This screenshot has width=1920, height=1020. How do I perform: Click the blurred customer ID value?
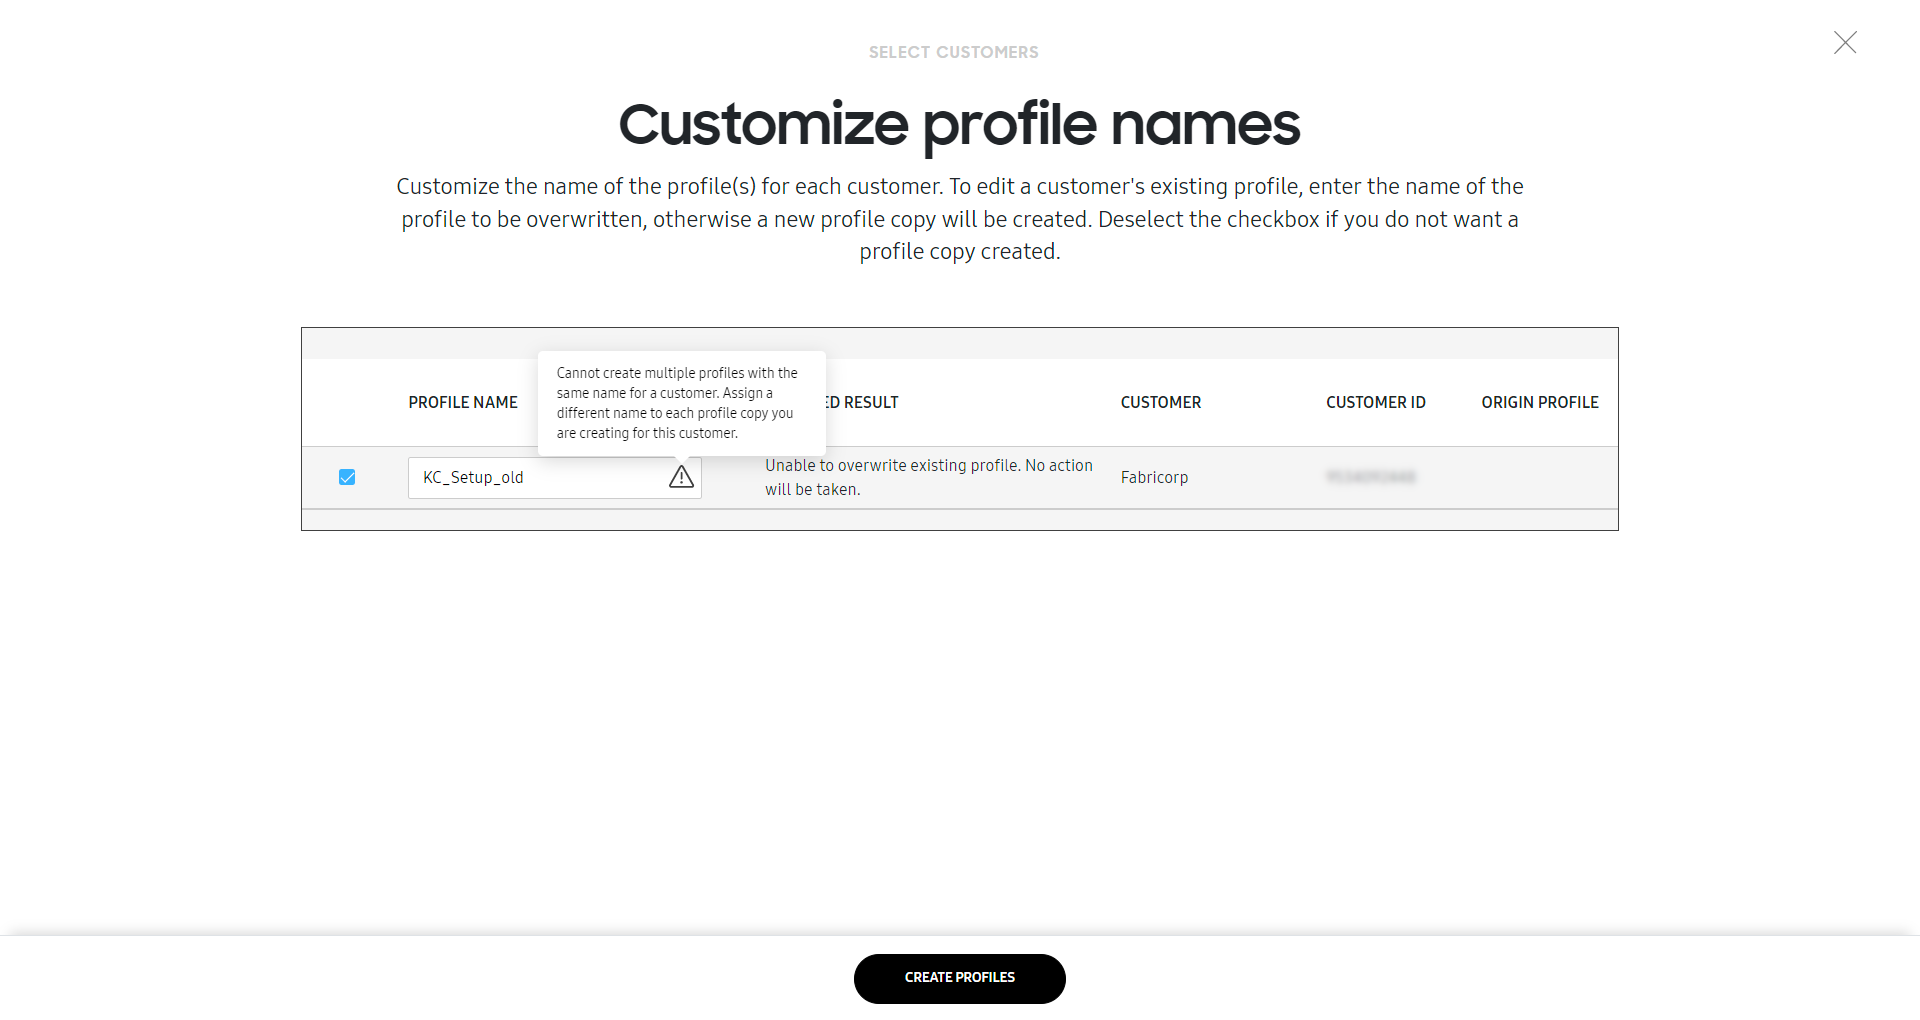click(1371, 477)
